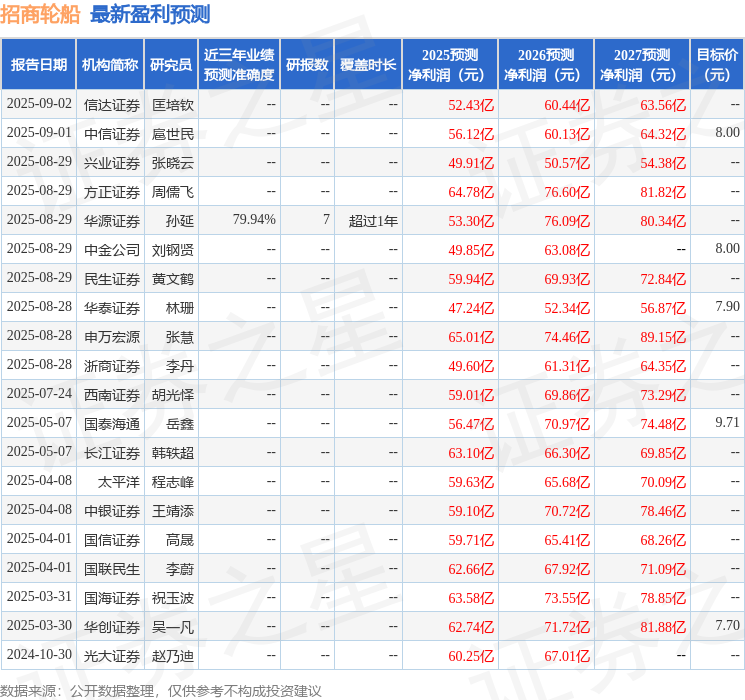
Task: Click 8.00 target price in 中信证券 row
Action: click(727, 133)
